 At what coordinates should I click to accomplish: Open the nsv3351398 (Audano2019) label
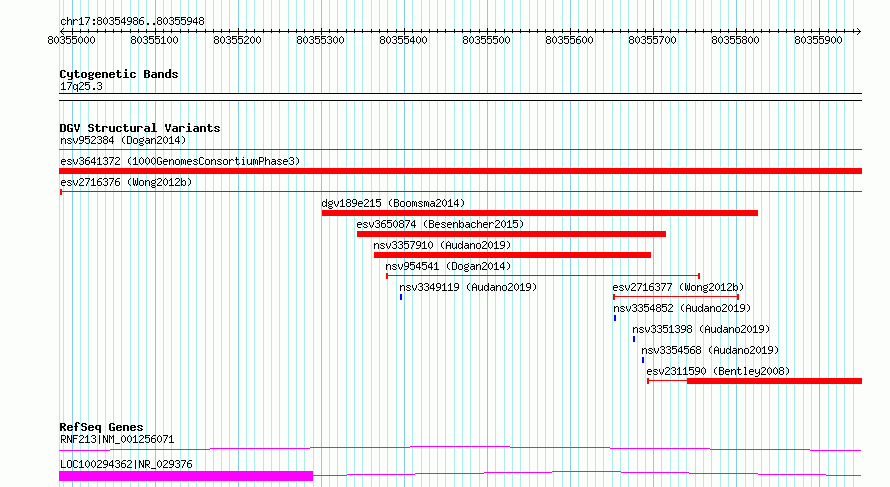pos(701,329)
